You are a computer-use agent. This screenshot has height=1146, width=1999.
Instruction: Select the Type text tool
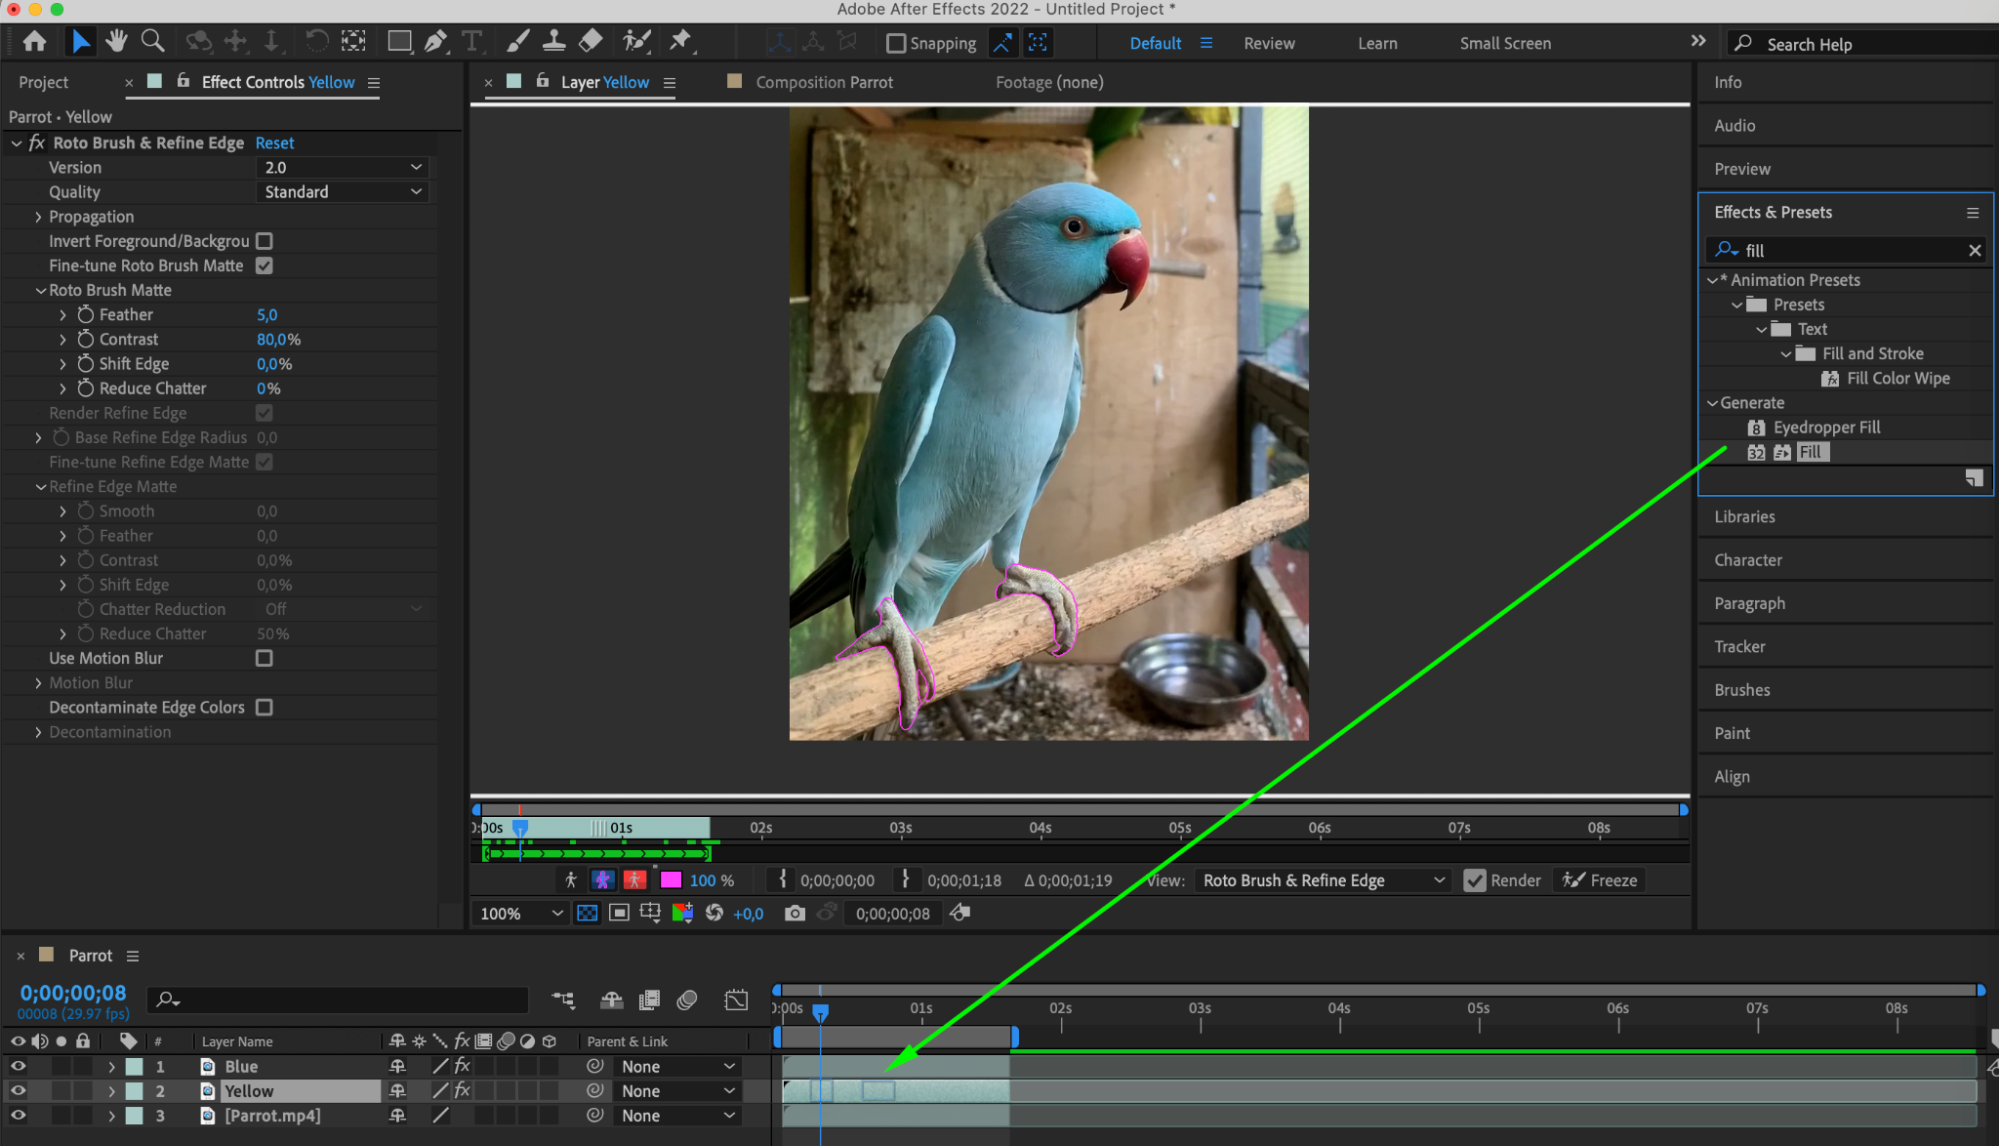(472, 42)
